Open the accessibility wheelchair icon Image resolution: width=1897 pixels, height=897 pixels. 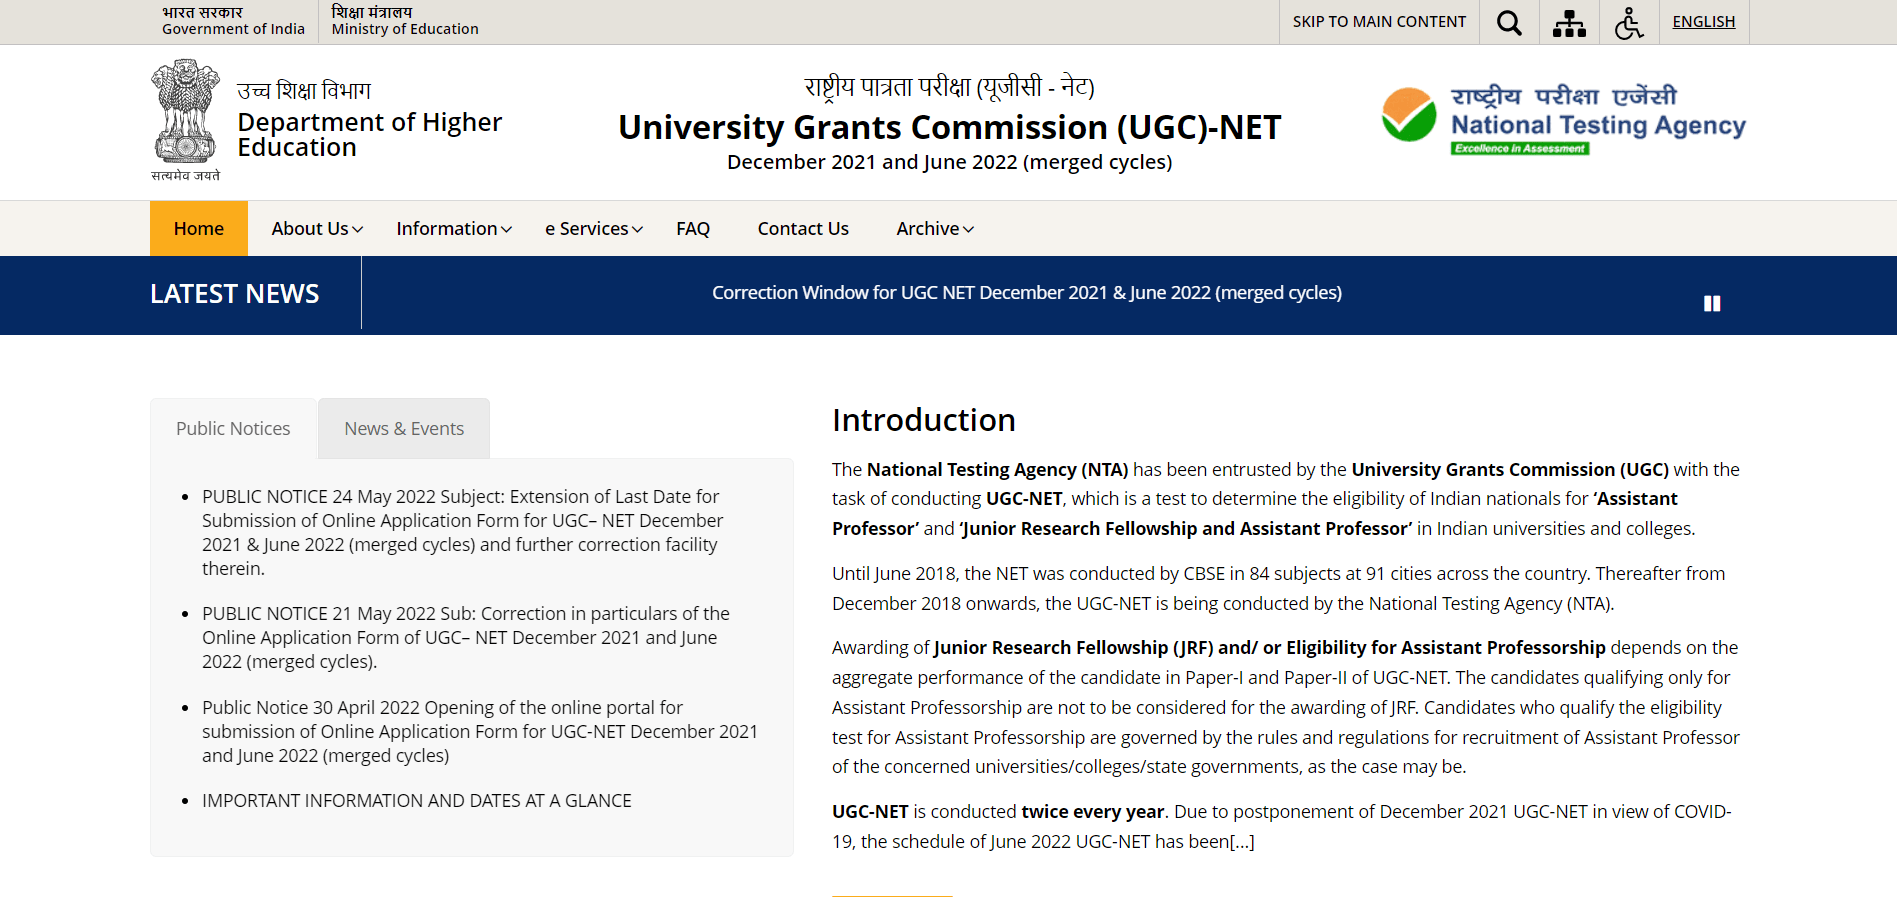pyautogui.click(x=1629, y=22)
